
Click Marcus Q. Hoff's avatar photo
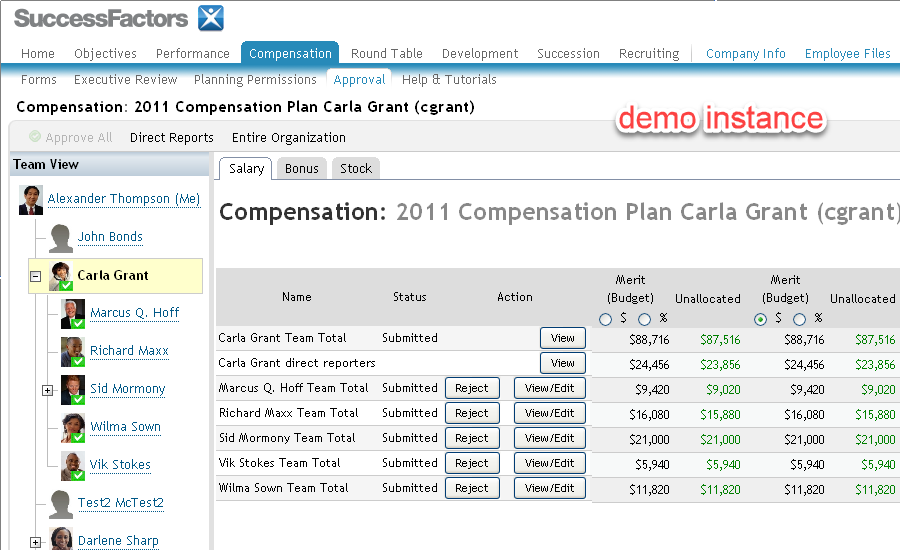(x=73, y=313)
